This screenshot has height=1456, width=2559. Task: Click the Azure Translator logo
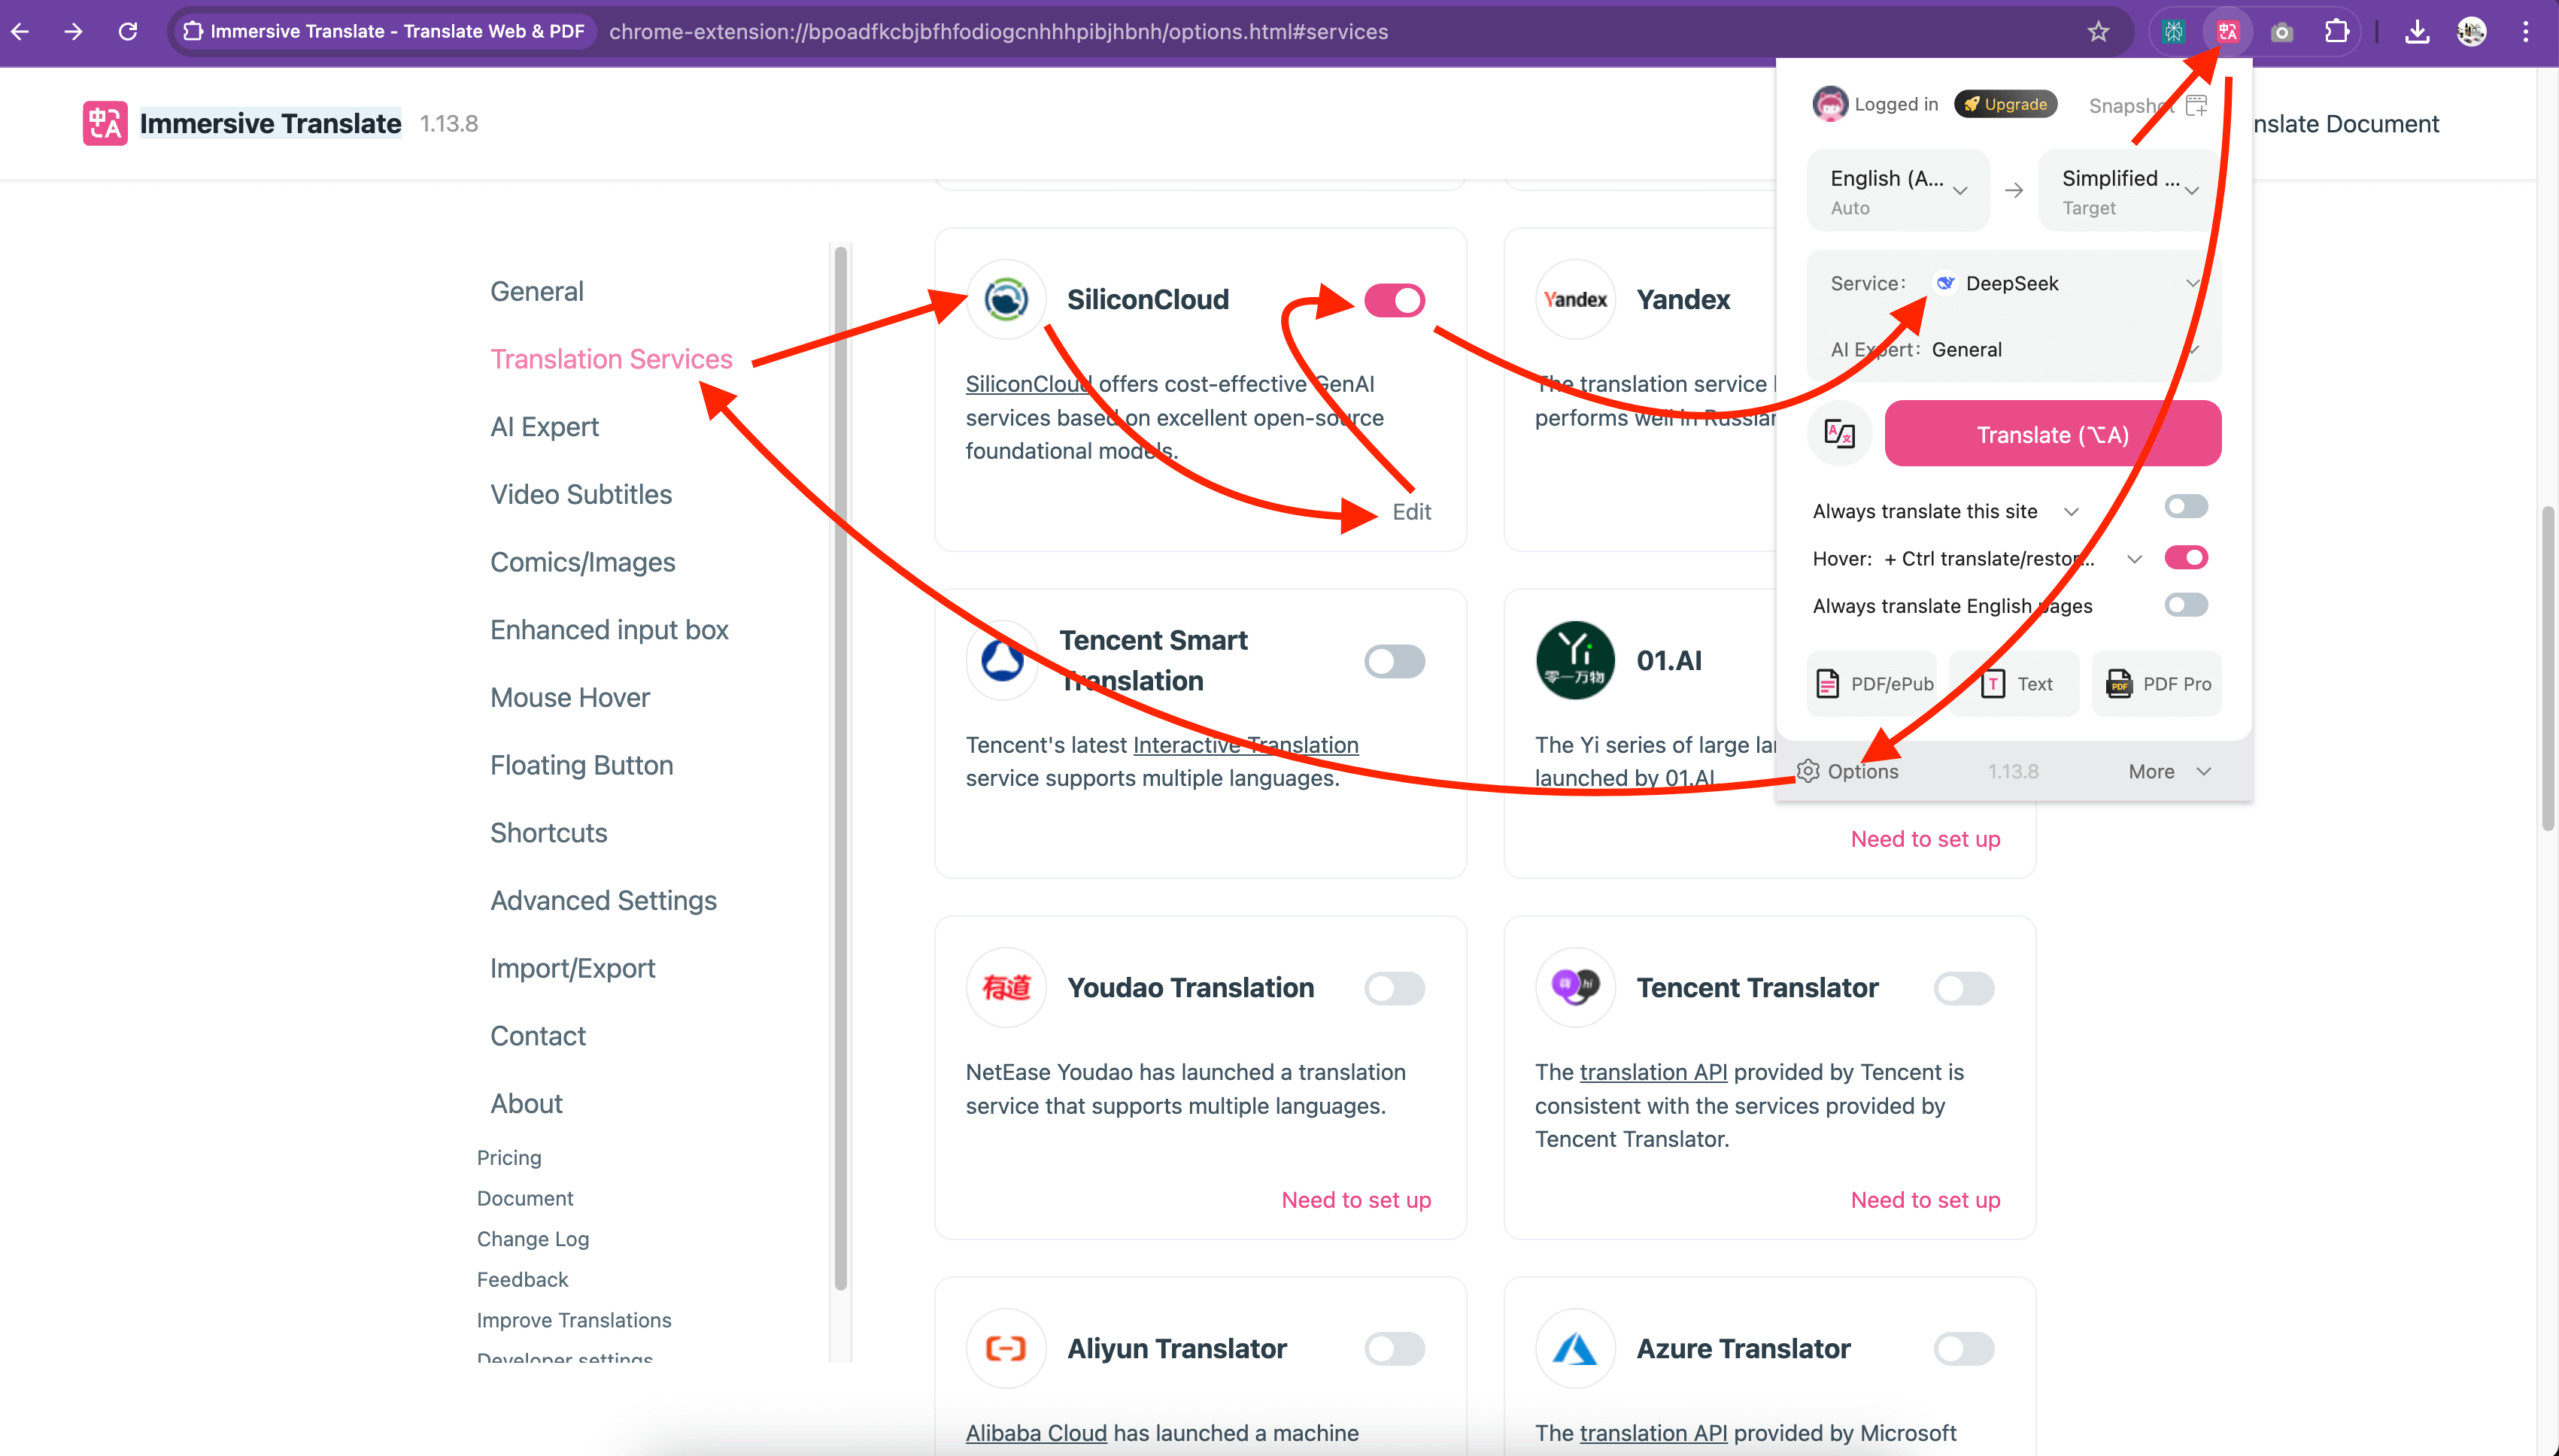[x=1575, y=1348]
